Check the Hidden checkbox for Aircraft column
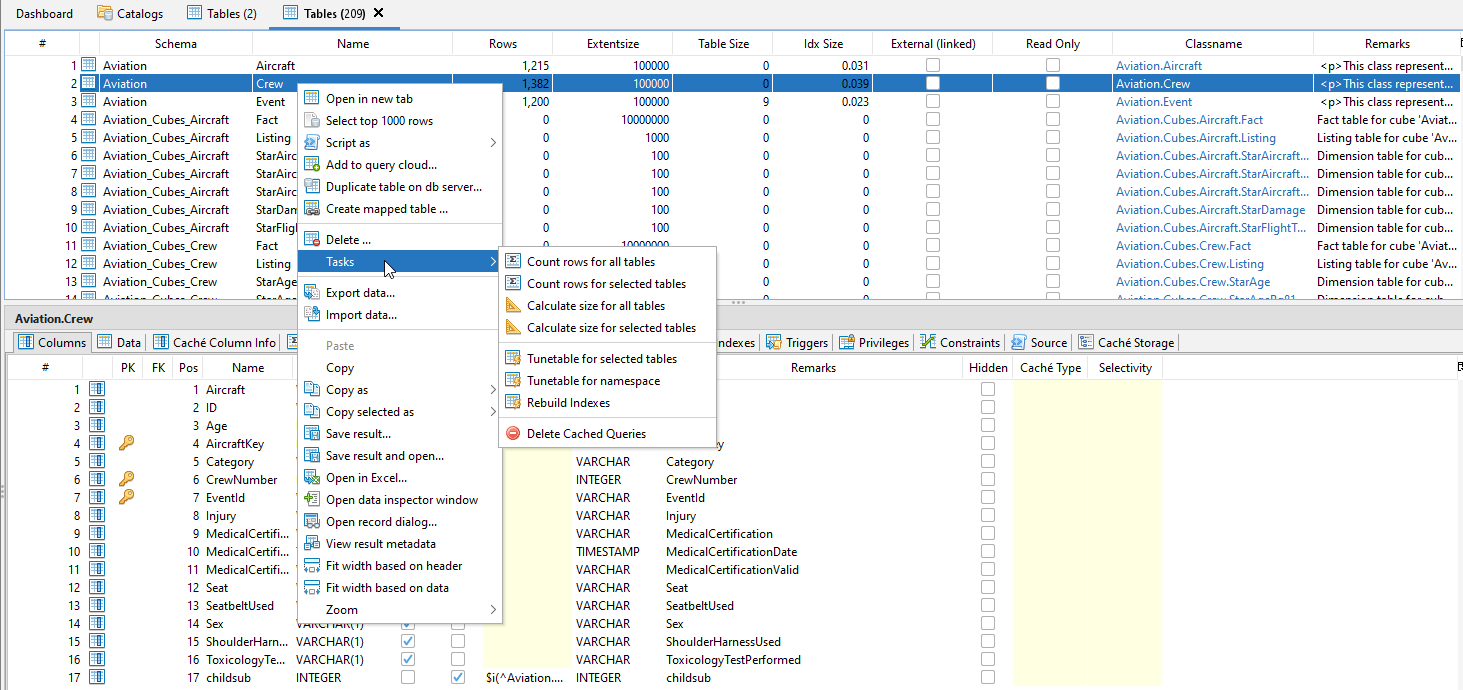The width and height of the screenshot is (1463, 690). [988, 388]
